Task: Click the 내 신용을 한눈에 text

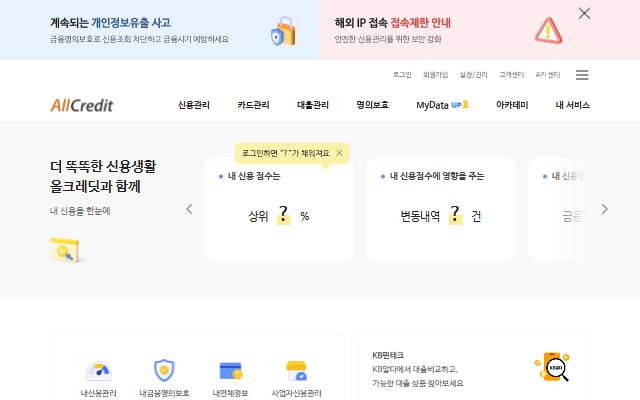Action: tap(80, 211)
